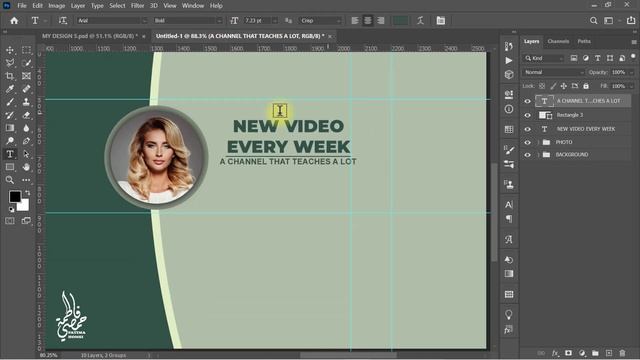The height and width of the screenshot is (360, 640).
Task: Click the zoom percentage field in status bar
Action: coord(49,356)
